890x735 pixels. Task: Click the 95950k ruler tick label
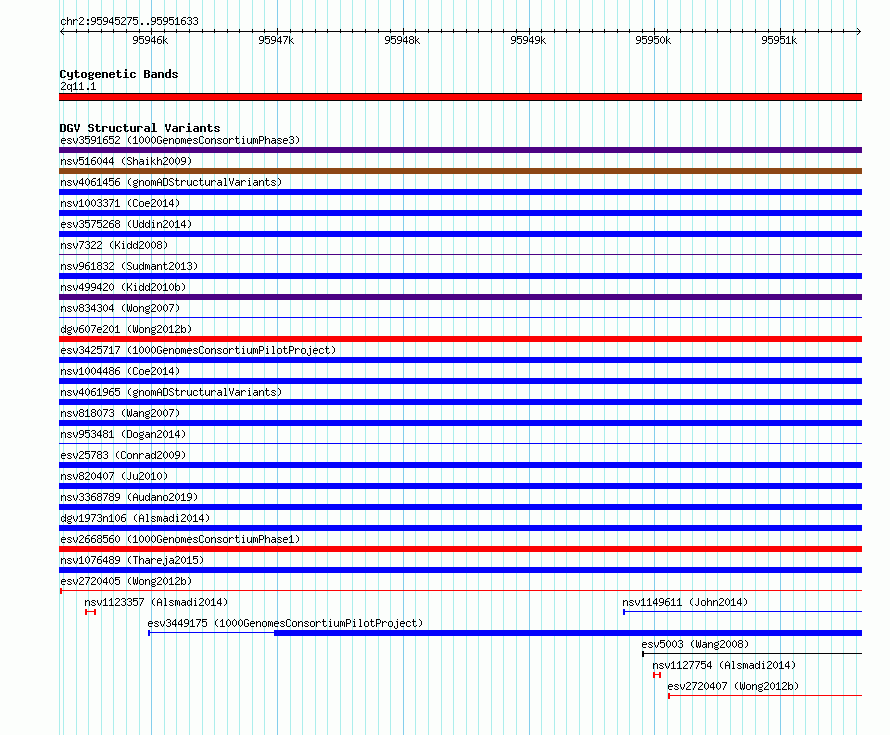pyautogui.click(x=653, y=40)
